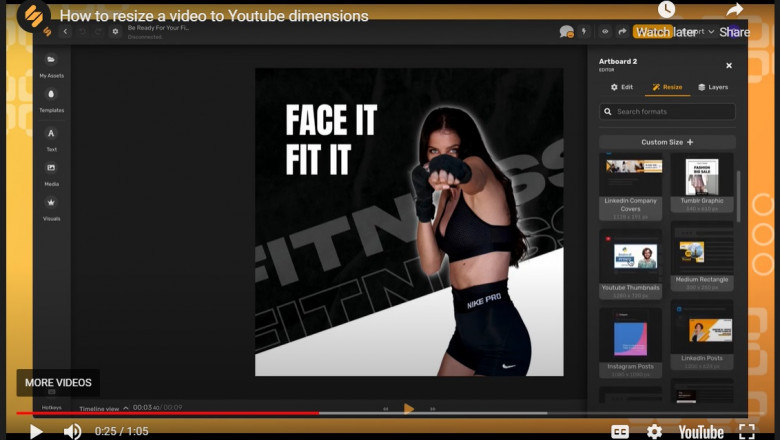Open YouTube player settings gear

pos(654,432)
